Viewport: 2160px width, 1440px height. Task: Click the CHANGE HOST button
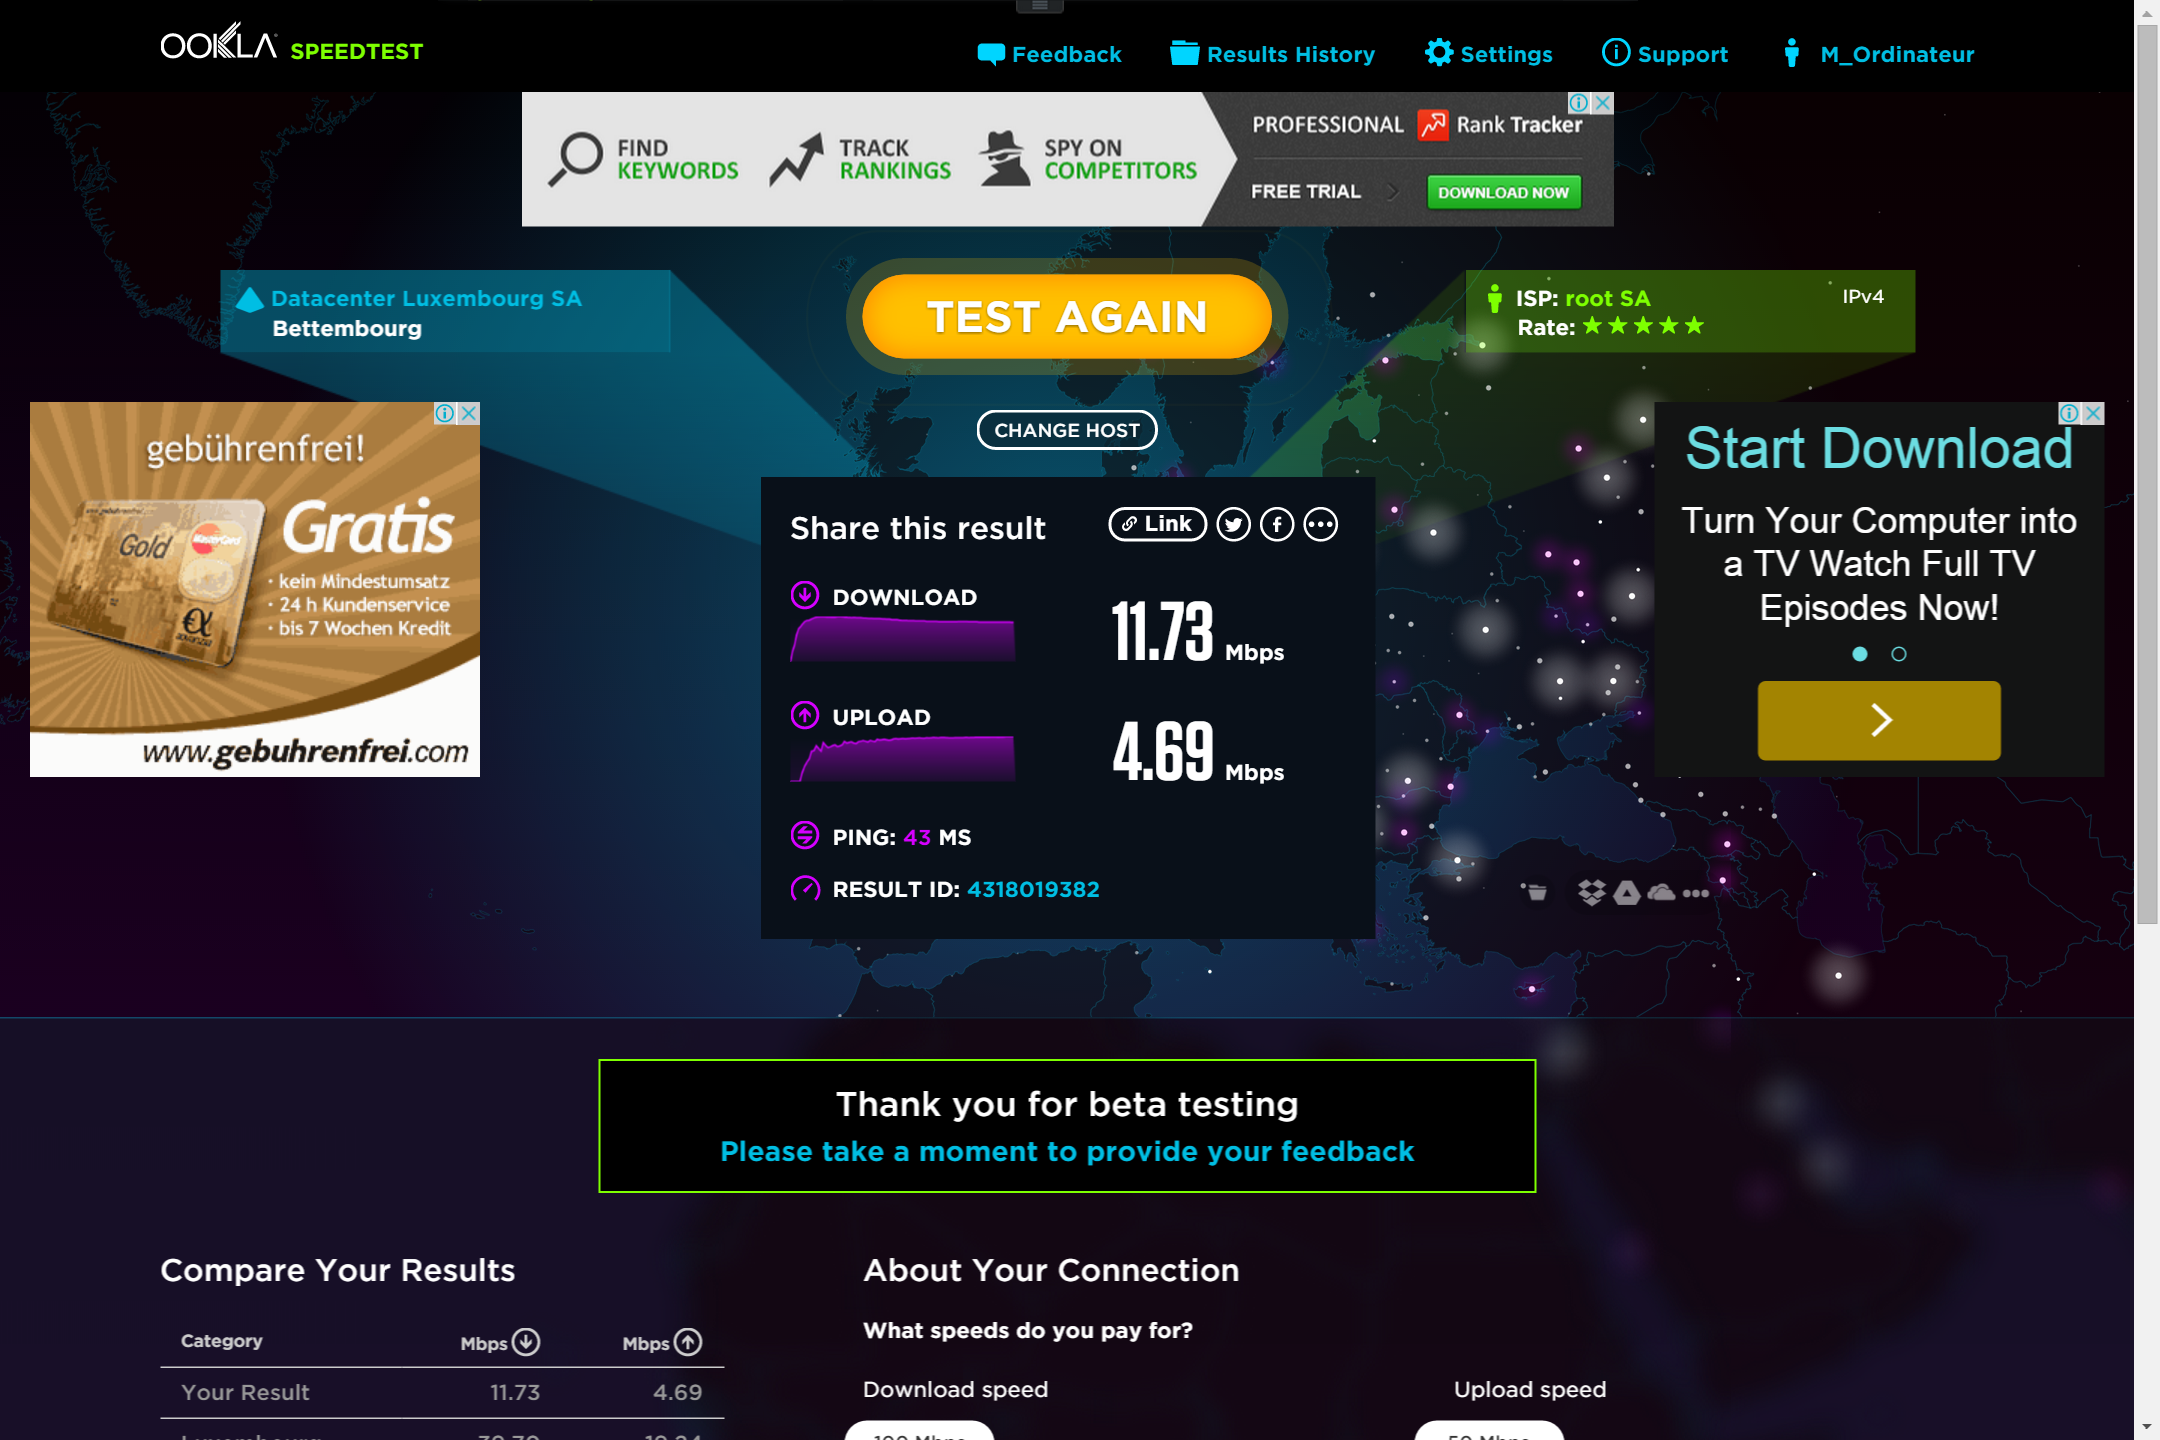click(x=1066, y=429)
